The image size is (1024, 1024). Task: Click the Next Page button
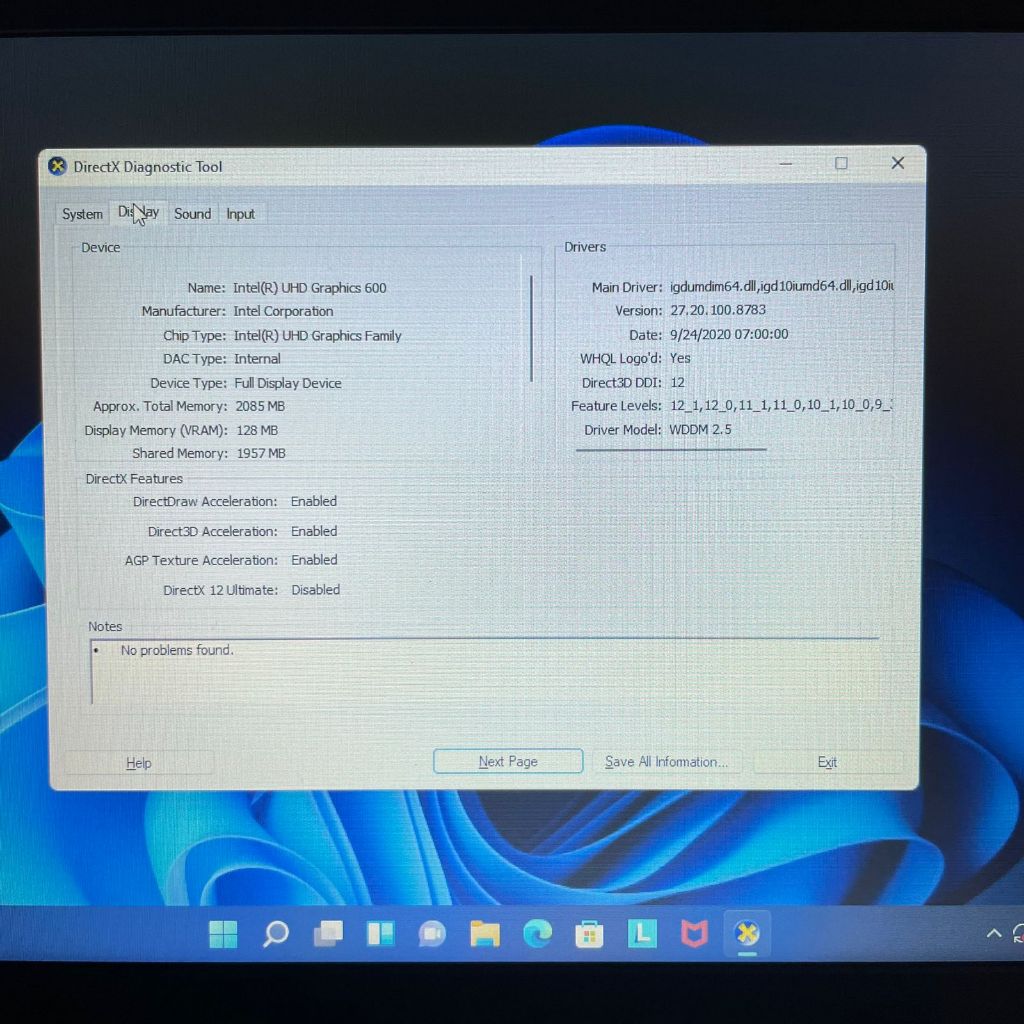coord(508,762)
